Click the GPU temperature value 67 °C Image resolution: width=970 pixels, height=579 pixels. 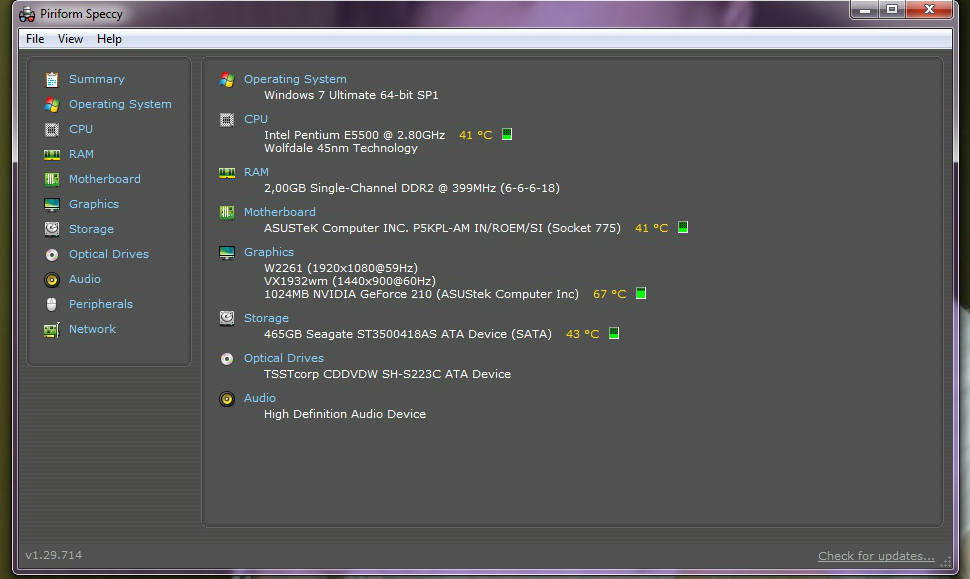609,294
